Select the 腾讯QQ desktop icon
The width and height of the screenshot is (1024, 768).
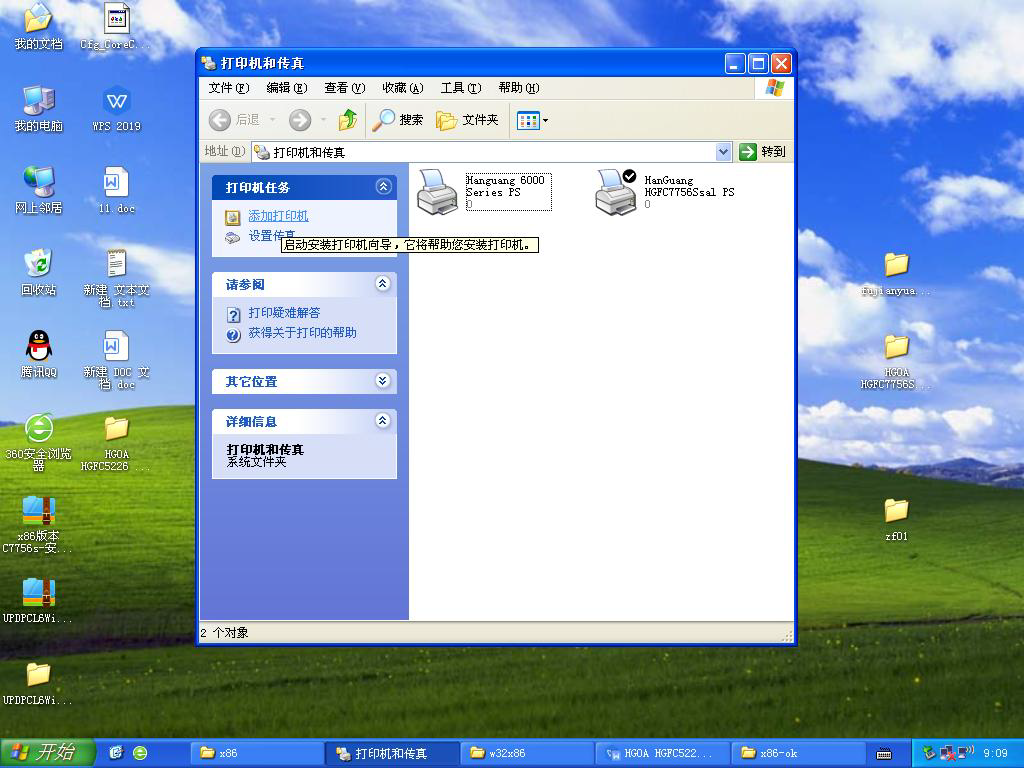38,355
